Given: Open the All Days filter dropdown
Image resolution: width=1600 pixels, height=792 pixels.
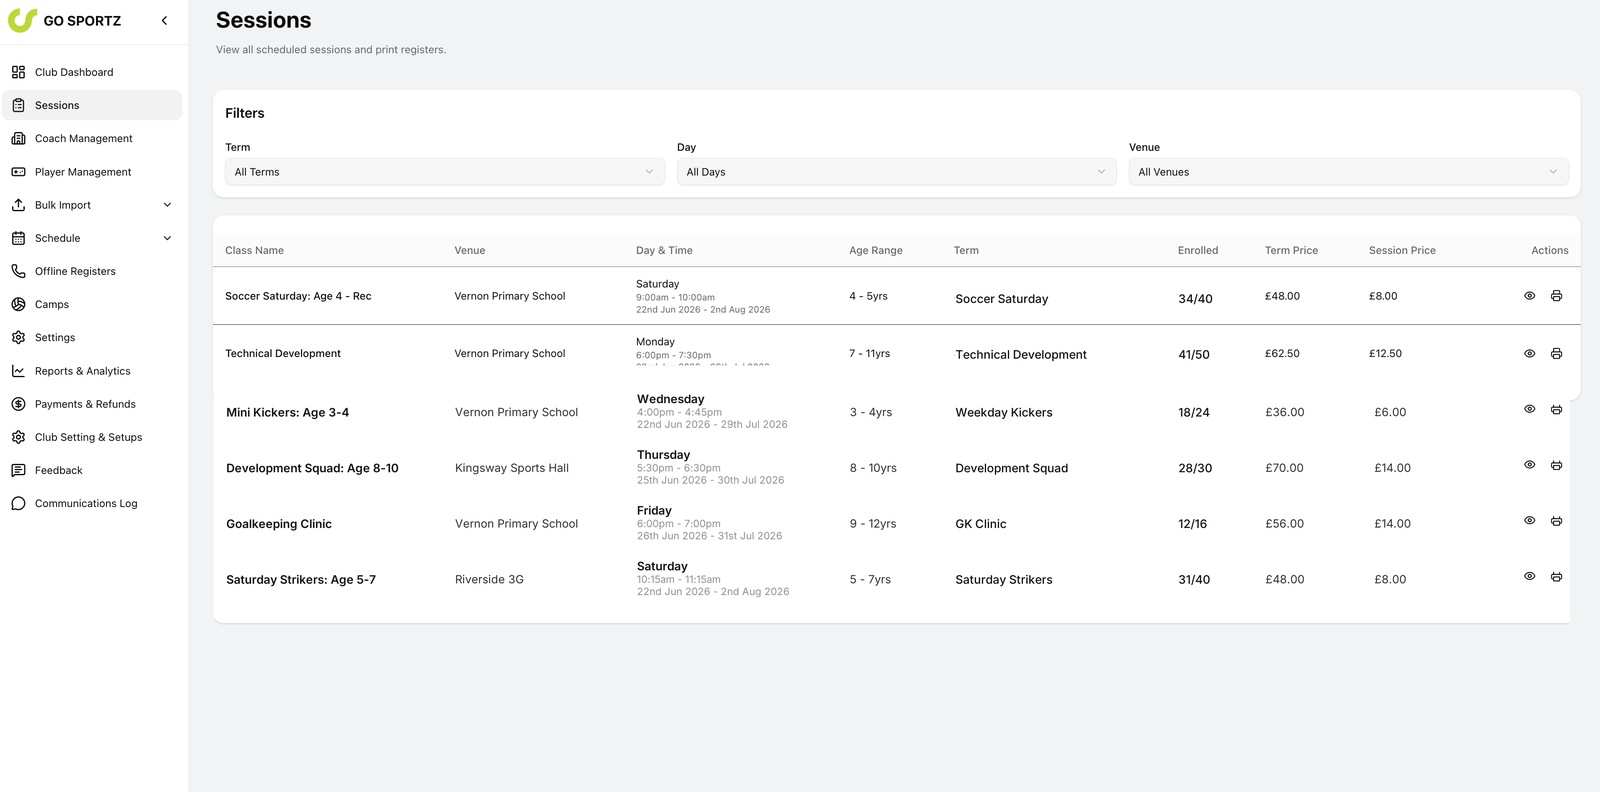Looking at the screenshot, I should 897,172.
